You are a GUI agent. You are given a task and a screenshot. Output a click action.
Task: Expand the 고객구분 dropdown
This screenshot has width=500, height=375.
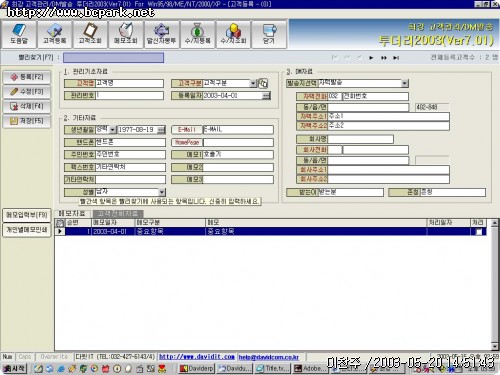tap(253, 83)
